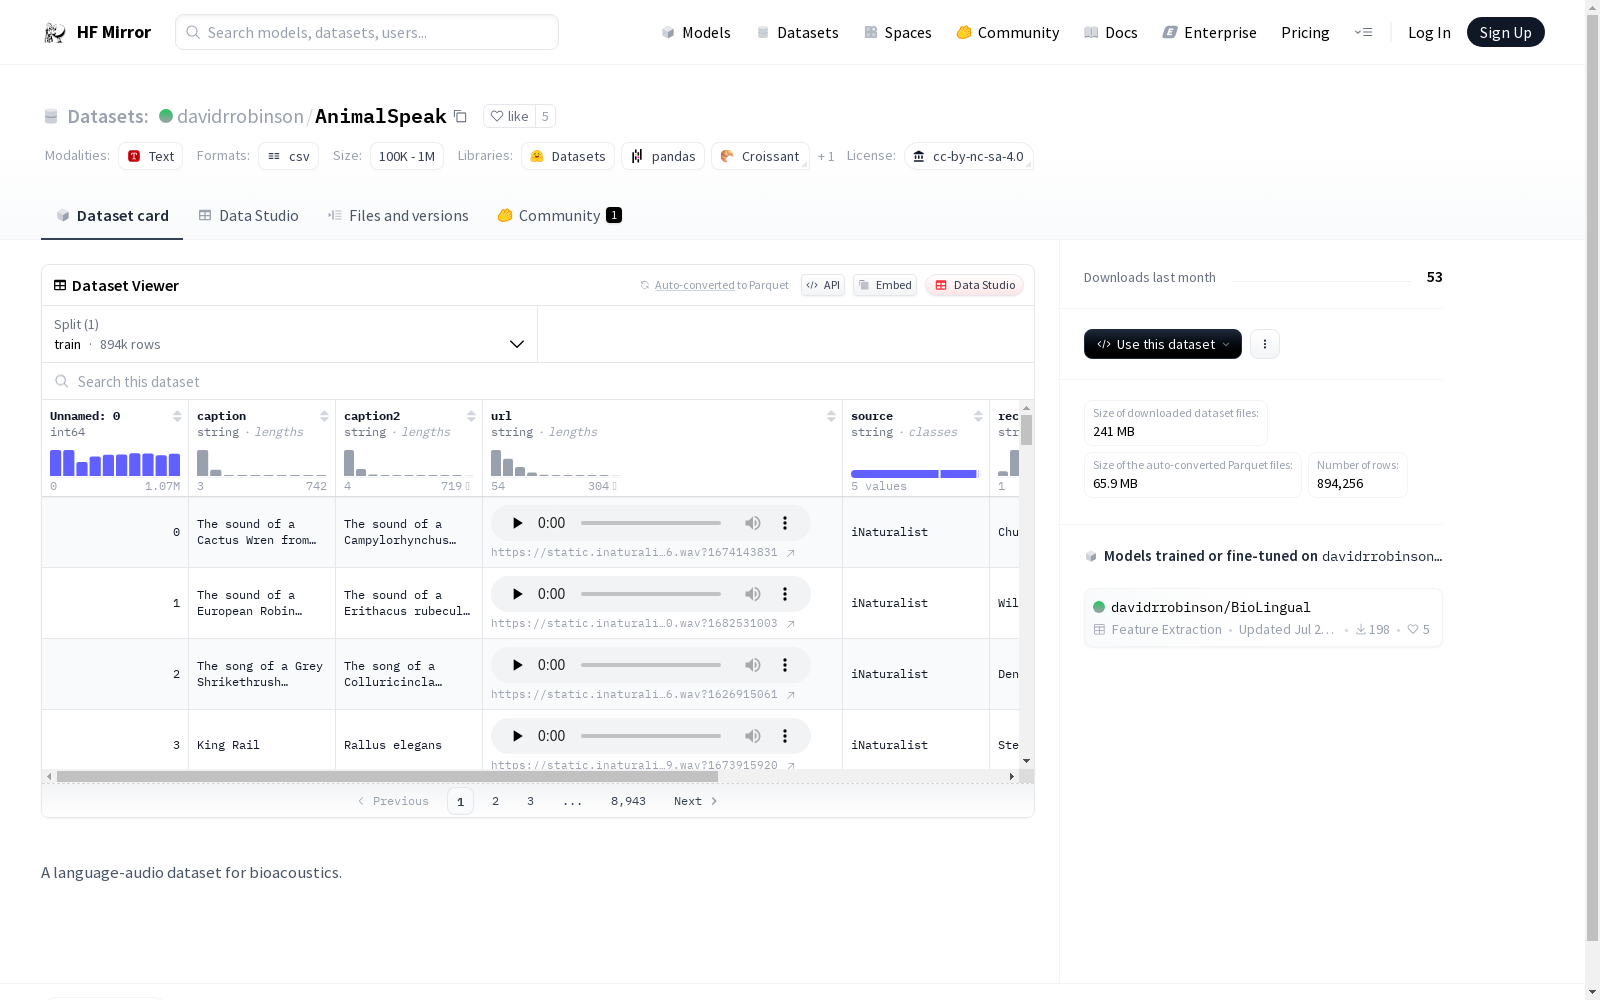The width and height of the screenshot is (1600, 1000).
Task: Jump to last page 8,943
Action: (628, 801)
